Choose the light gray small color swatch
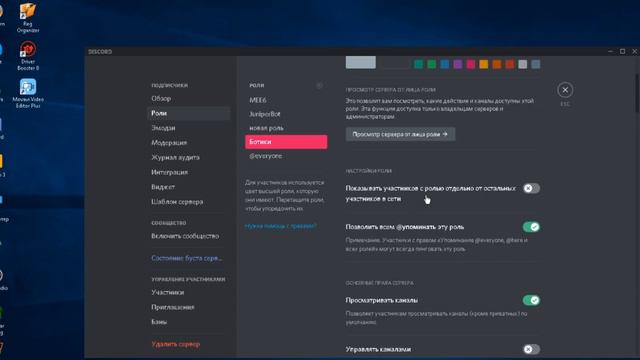 coord(522,64)
